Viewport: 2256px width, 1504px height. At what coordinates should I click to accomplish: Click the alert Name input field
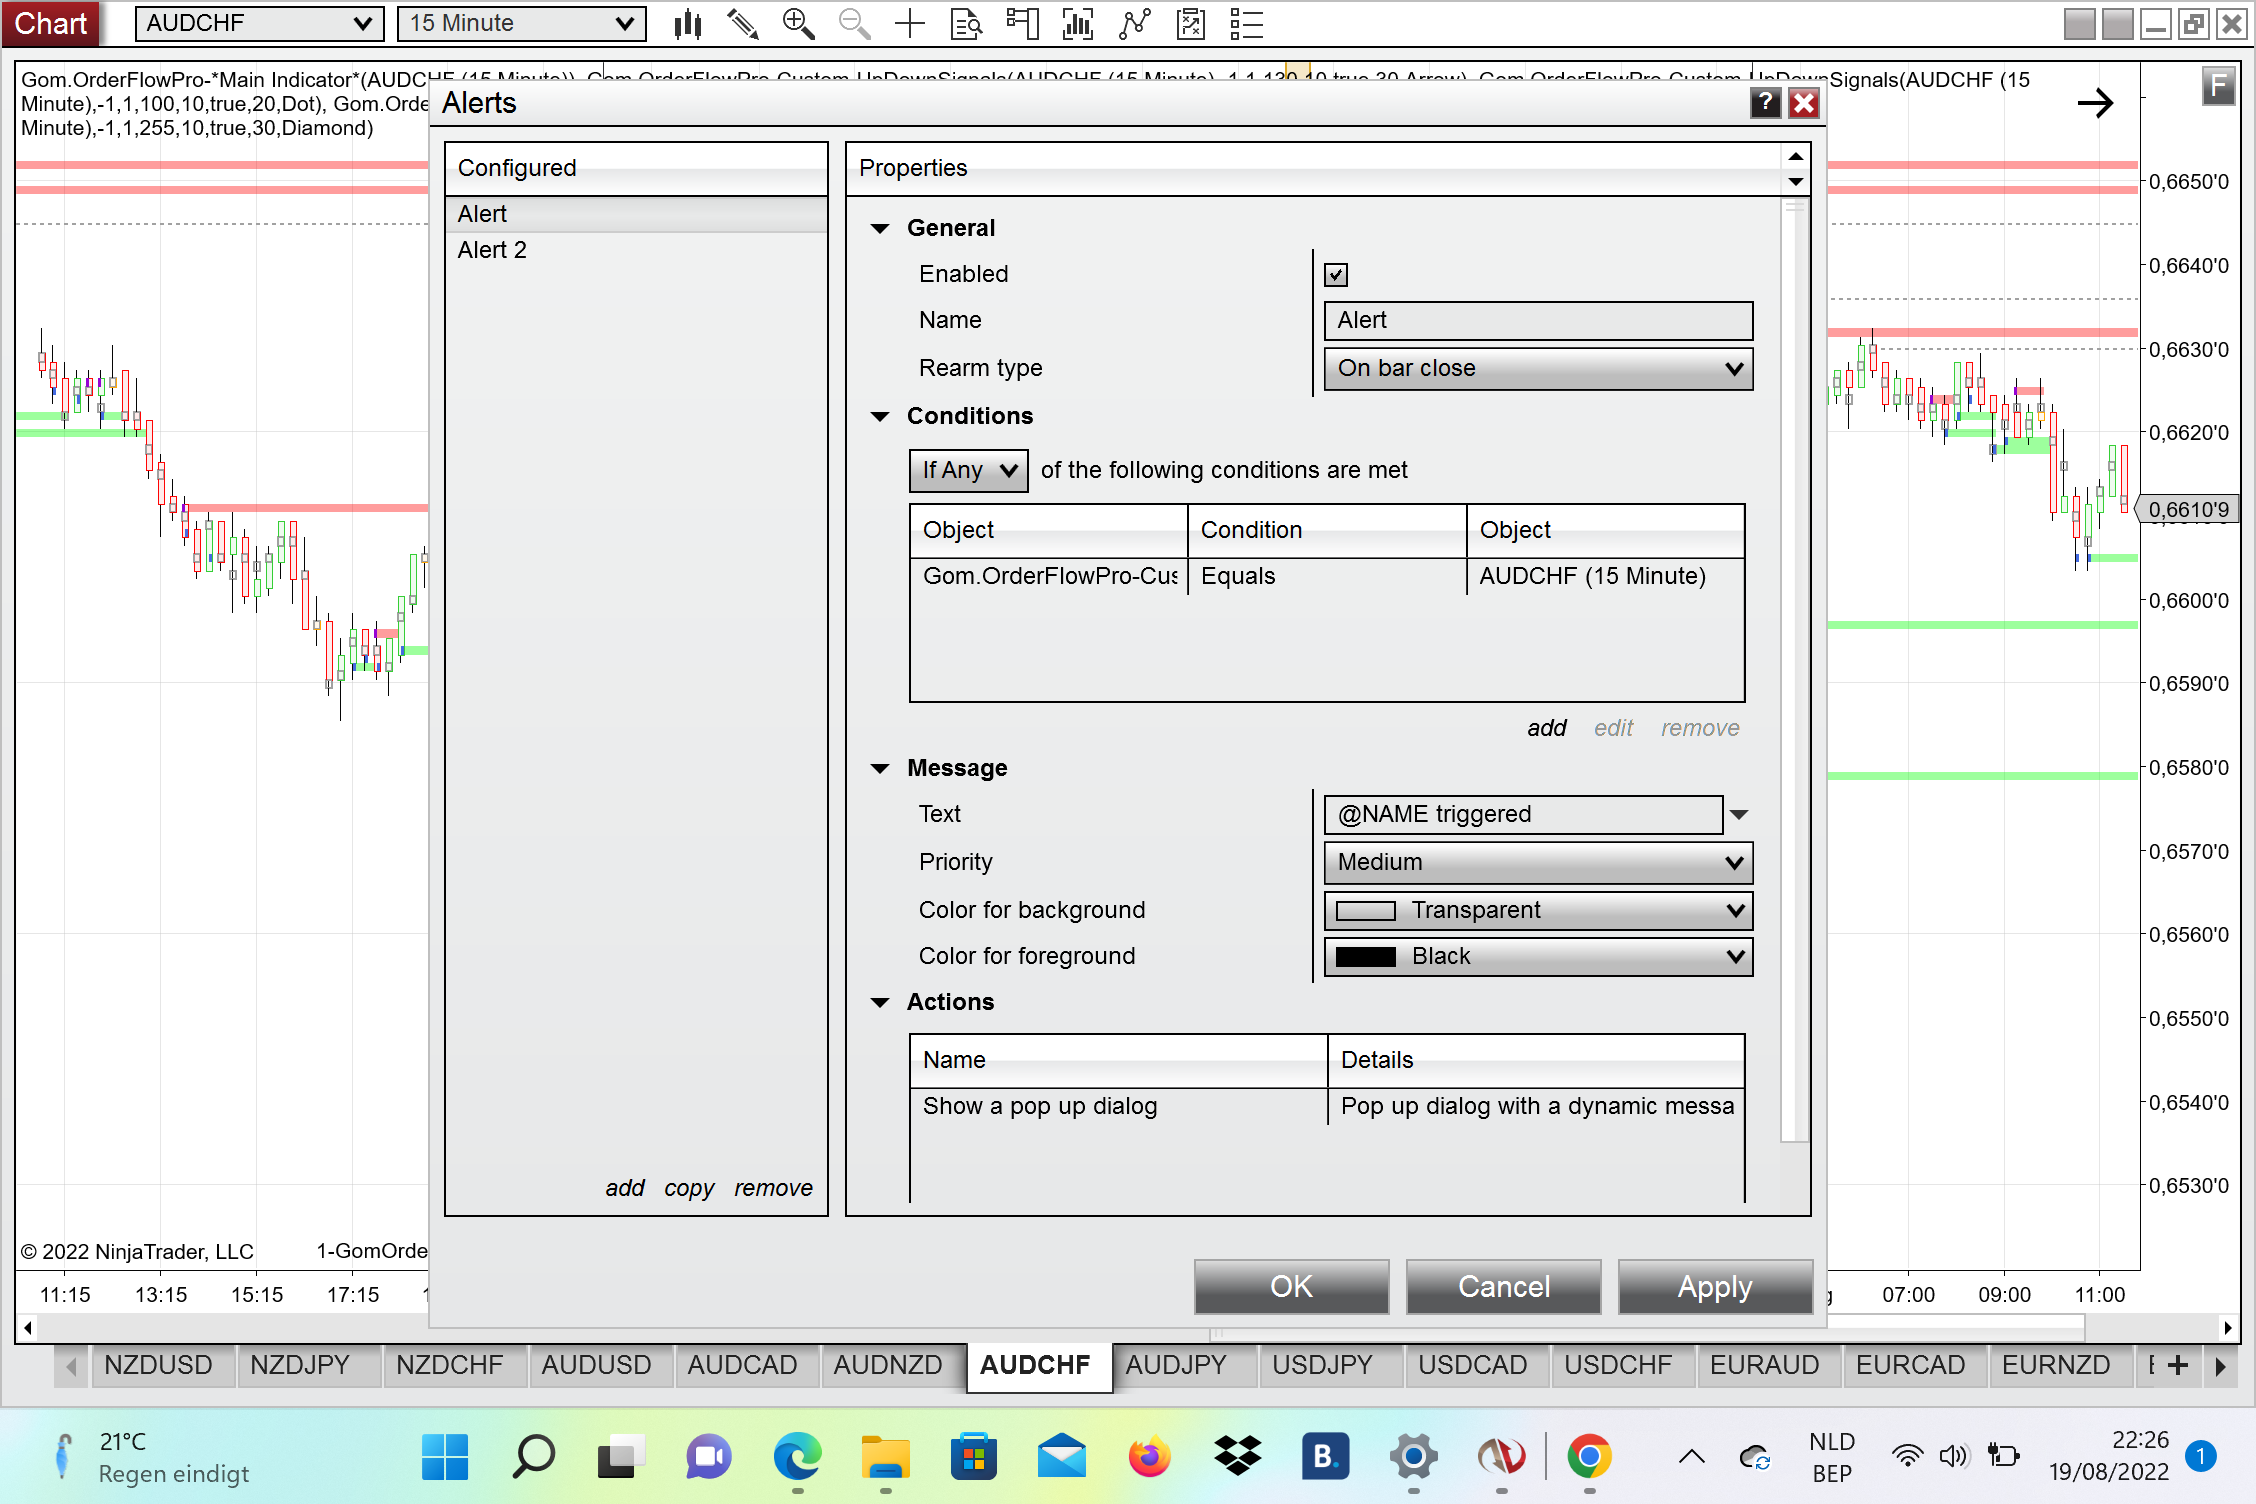[1538, 320]
